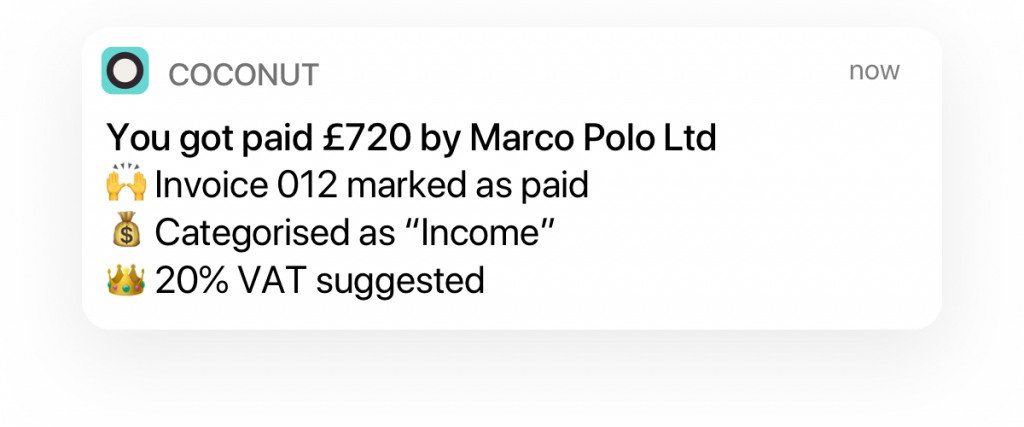Screen dimensions: 1024x427
Task: Click the money bag emoji
Action: pos(126,230)
